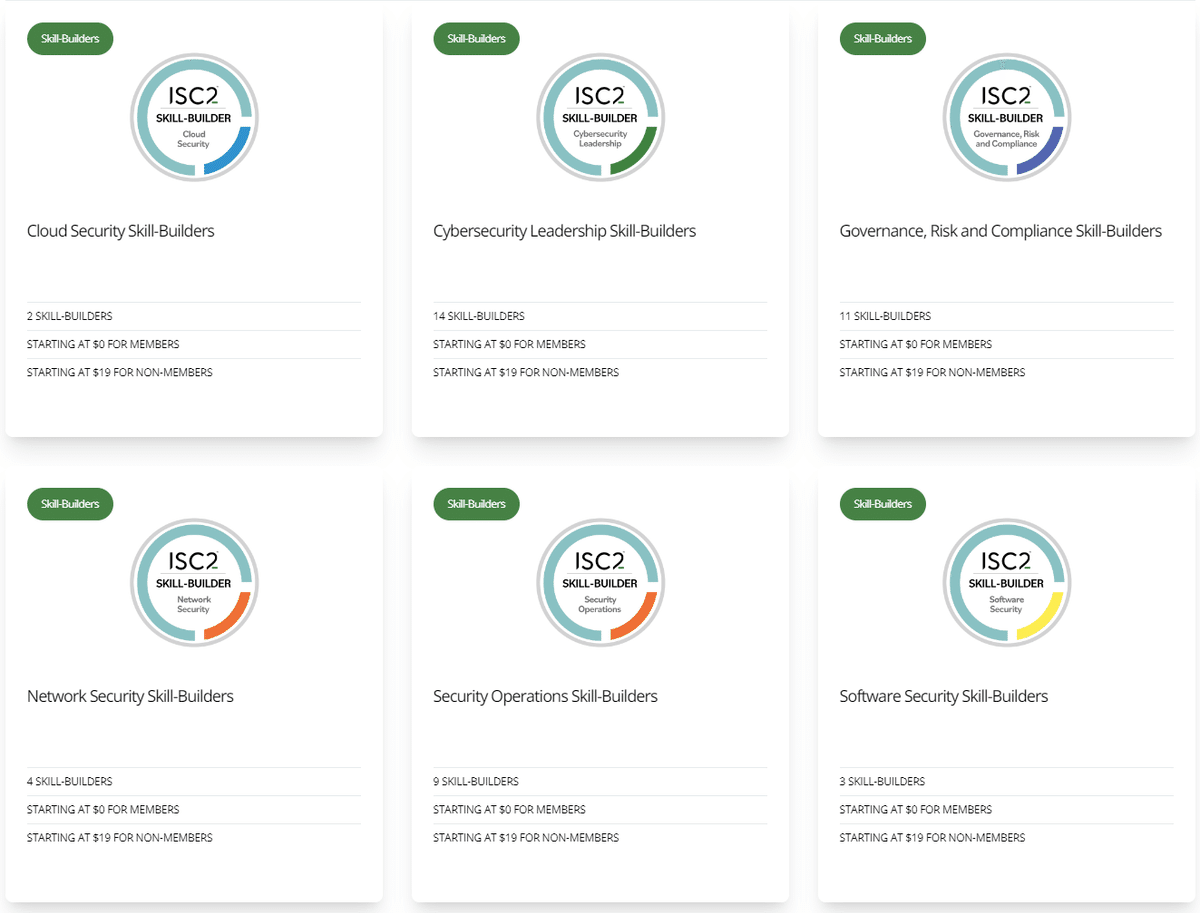Image resolution: width=1200 pixels, height=913 pixels.
Task: Click the "9 Skill-Builders" count text
Action: pos(476,781)
